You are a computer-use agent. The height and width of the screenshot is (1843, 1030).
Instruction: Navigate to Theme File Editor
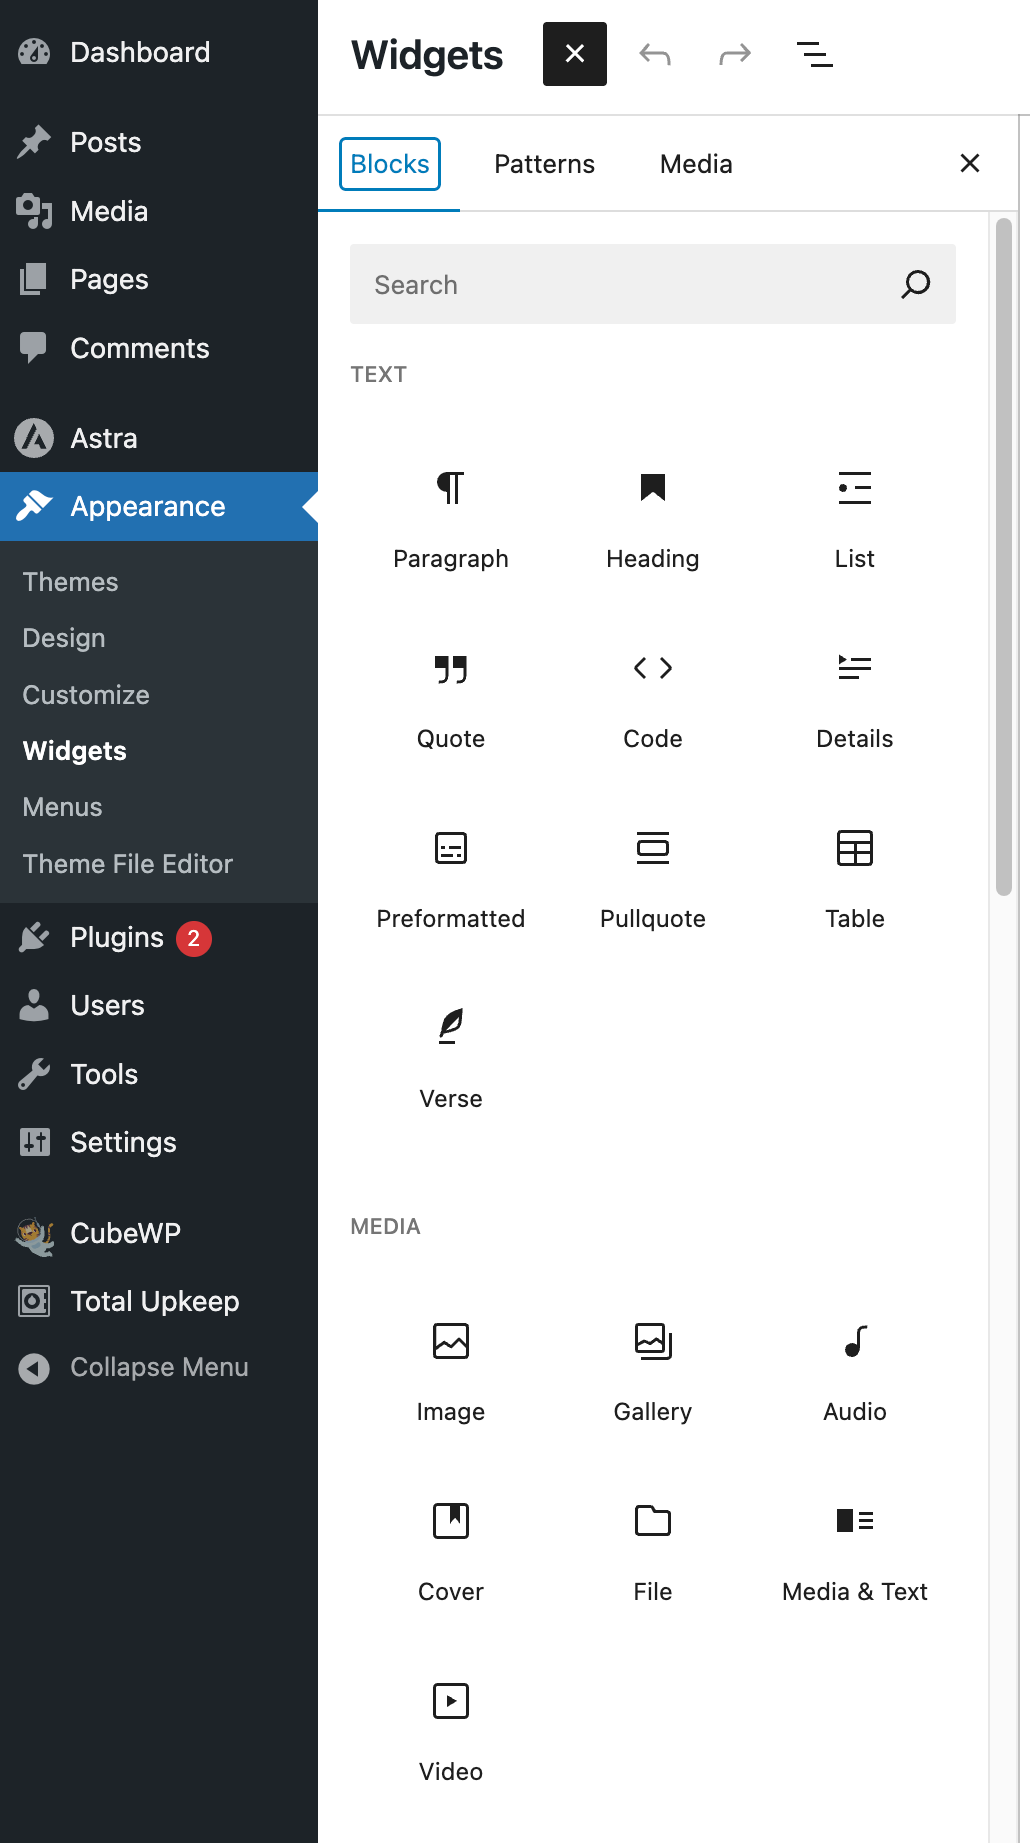(x=127, y=863)
